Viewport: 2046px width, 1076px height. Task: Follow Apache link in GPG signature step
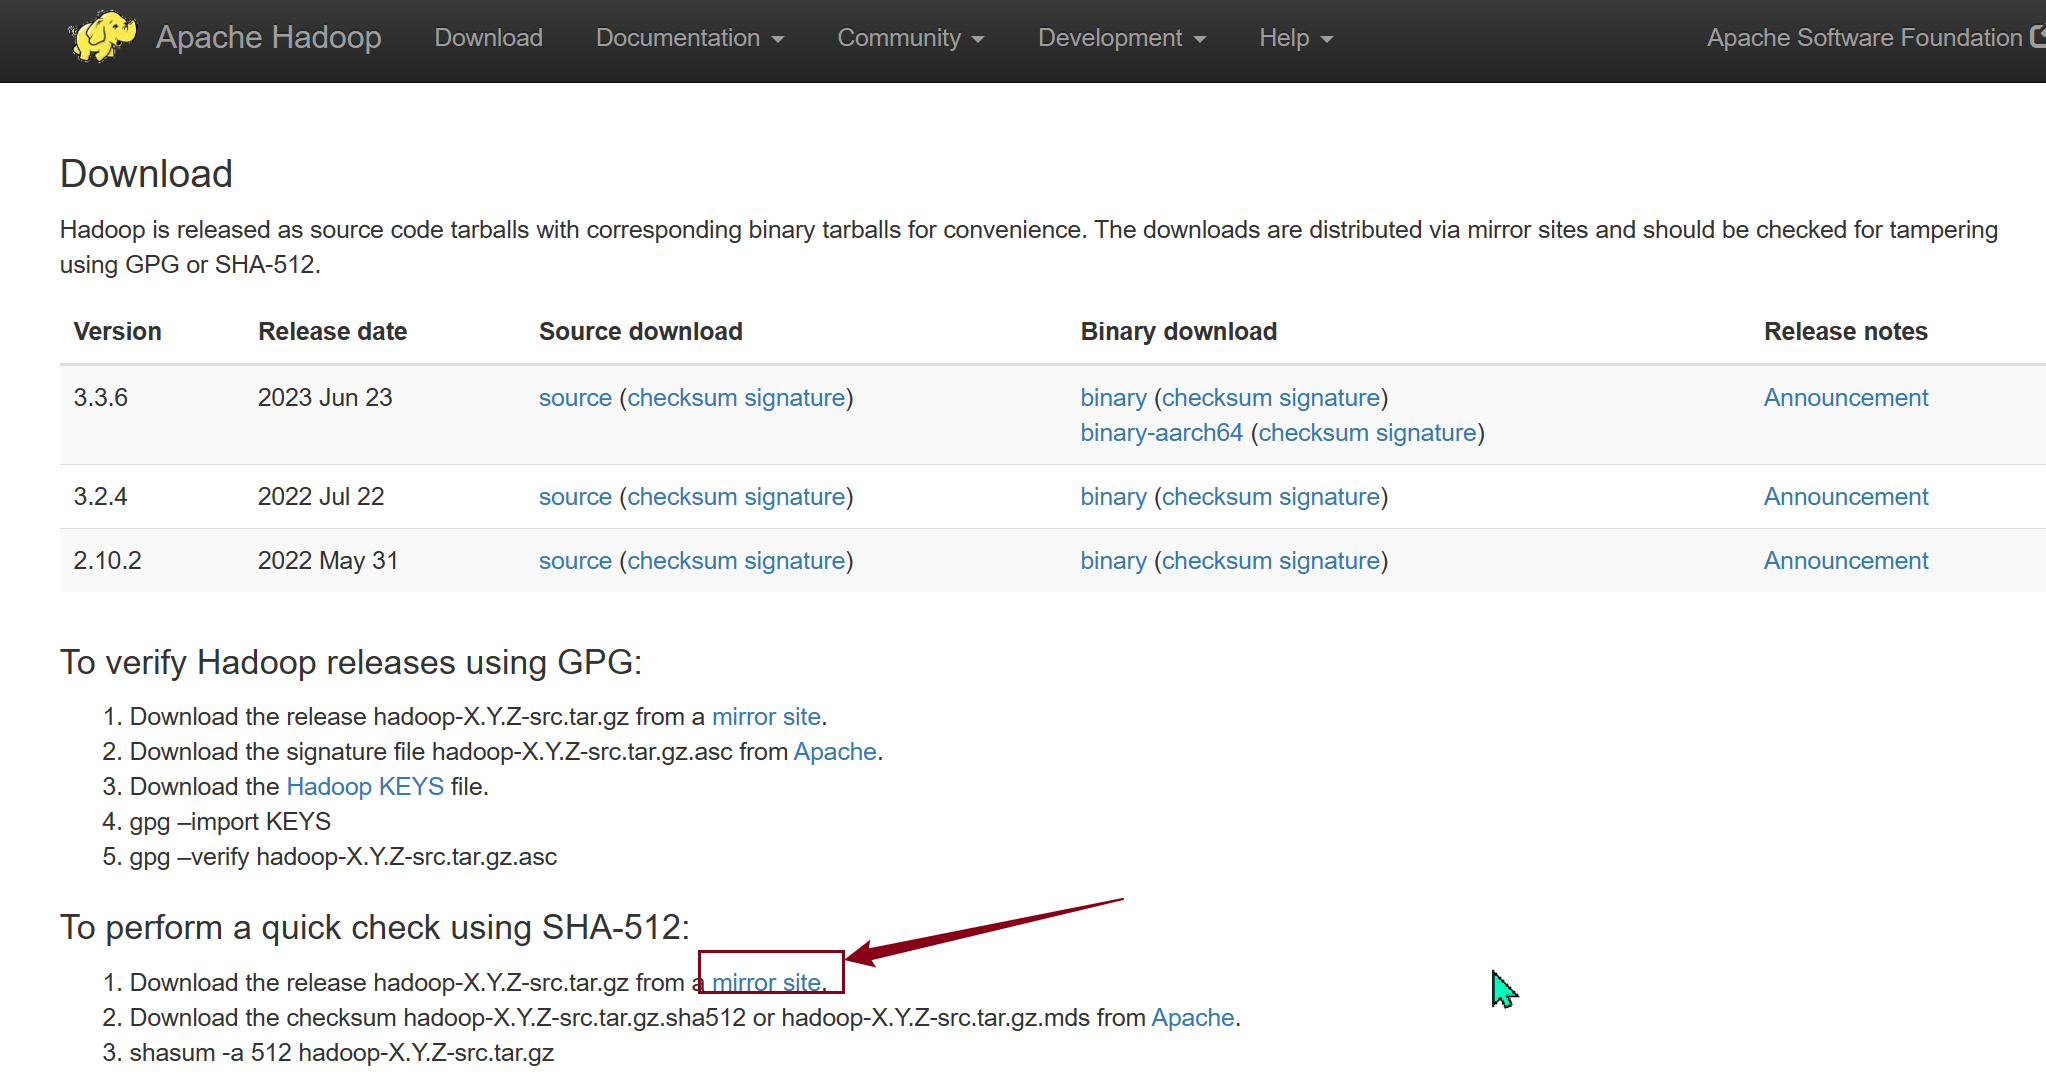pos(835,752)
